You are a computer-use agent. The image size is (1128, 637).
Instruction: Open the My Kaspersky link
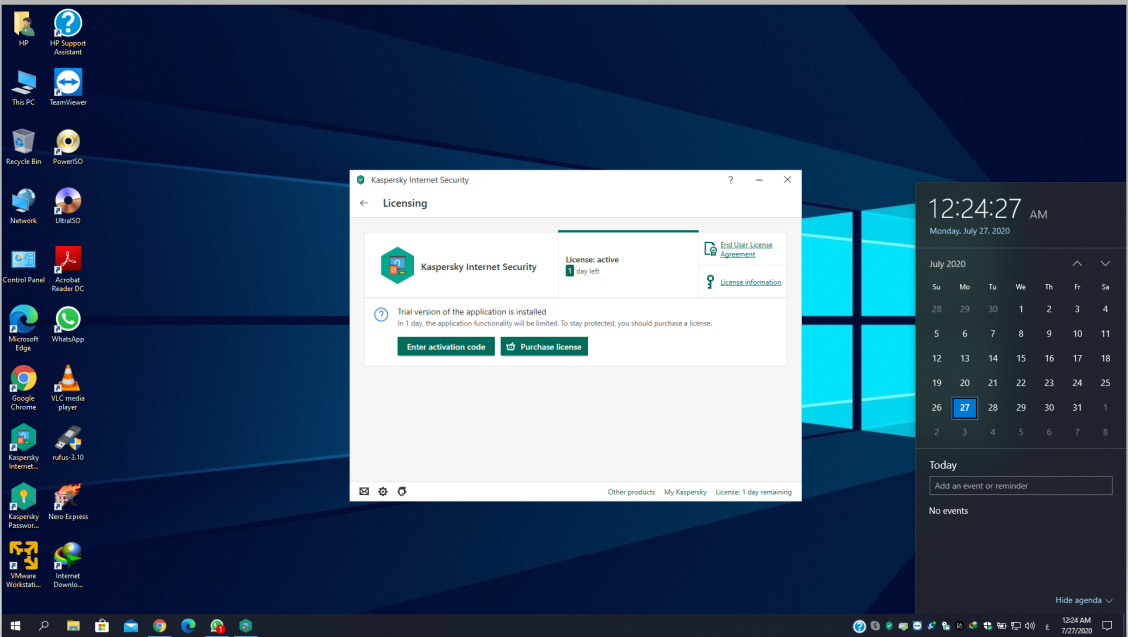[x=685, y=492]
